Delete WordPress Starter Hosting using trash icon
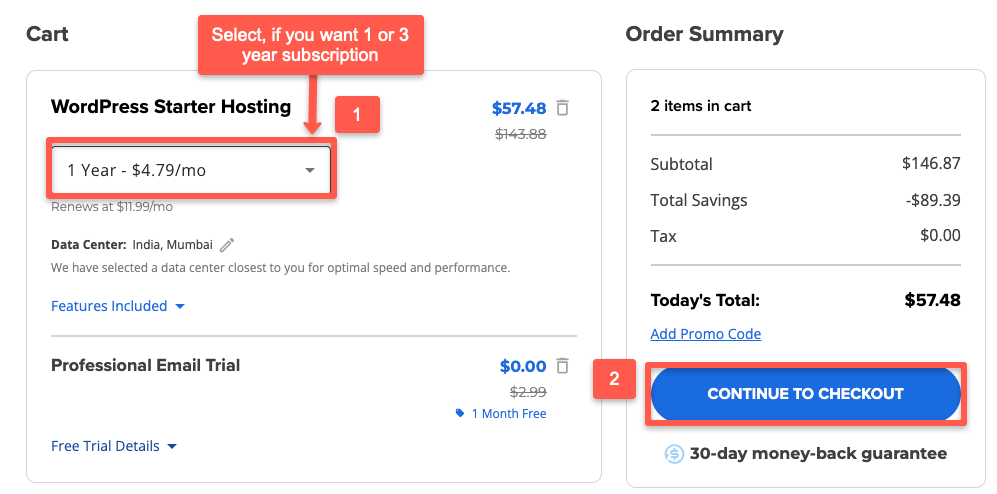The image size is (997, 494). [x=563, y=108]
